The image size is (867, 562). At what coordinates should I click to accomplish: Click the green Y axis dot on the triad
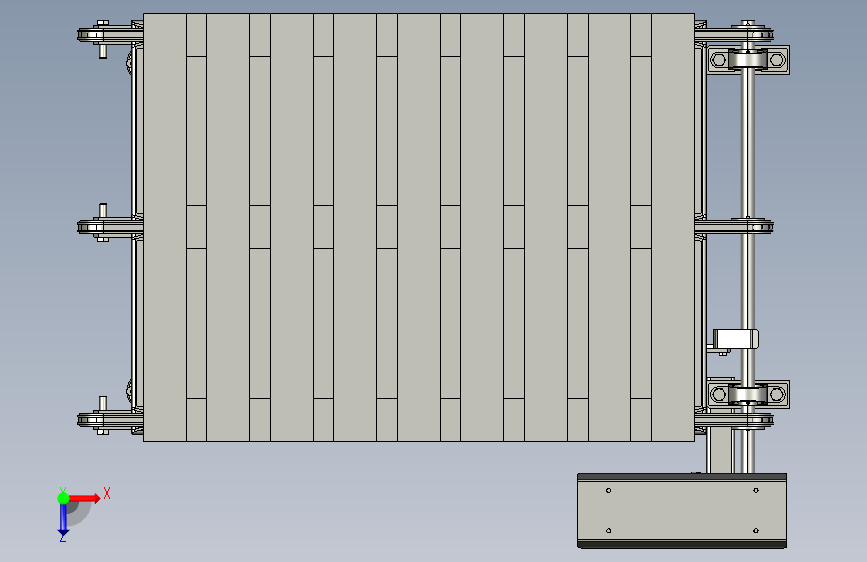[63, 498]
